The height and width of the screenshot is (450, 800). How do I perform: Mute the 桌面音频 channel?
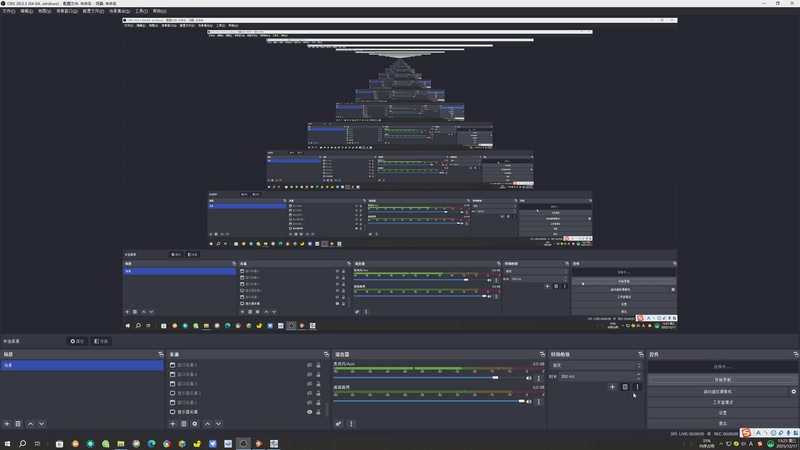529,402
